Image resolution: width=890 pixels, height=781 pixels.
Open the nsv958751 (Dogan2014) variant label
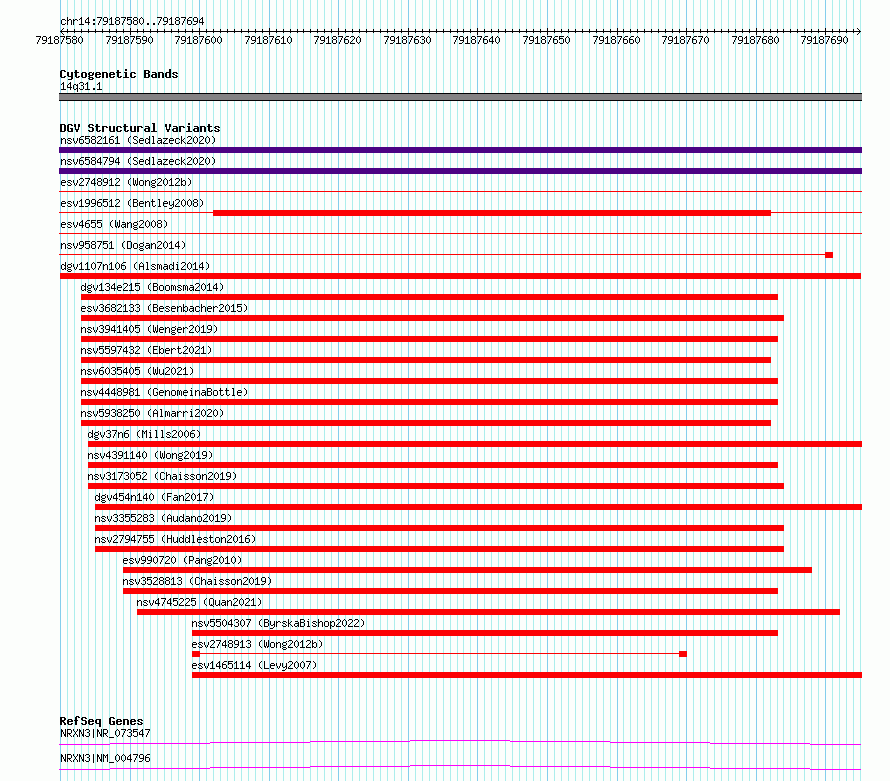point(123,245)
